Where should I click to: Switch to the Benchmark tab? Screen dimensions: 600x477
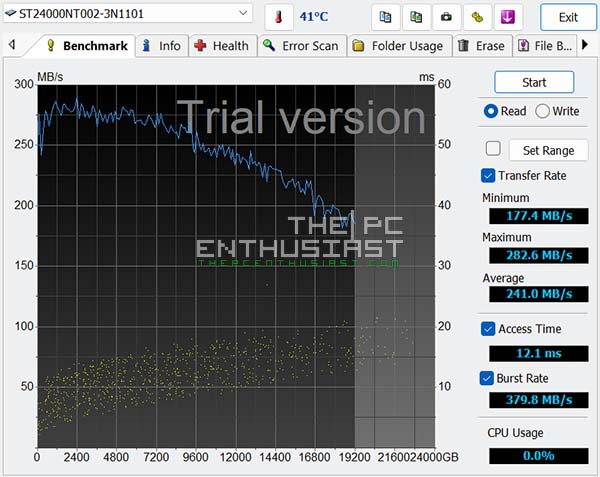click(86, 46)
